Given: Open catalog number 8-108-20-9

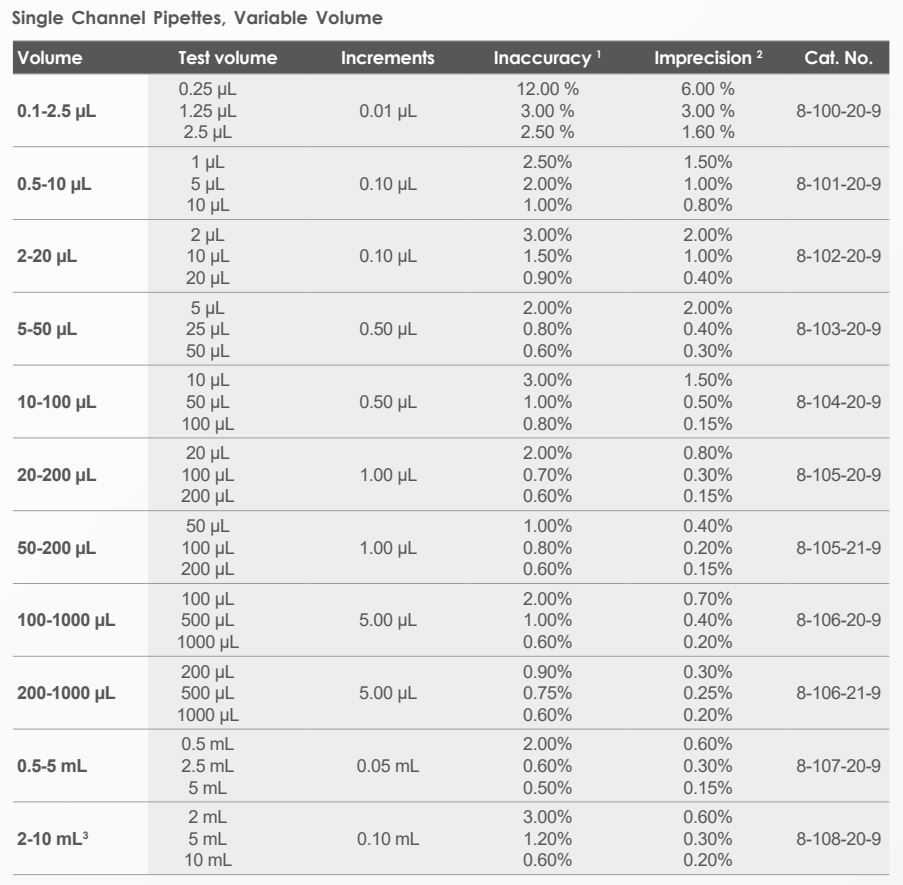Looking at the screenshot, I should 838,839.
